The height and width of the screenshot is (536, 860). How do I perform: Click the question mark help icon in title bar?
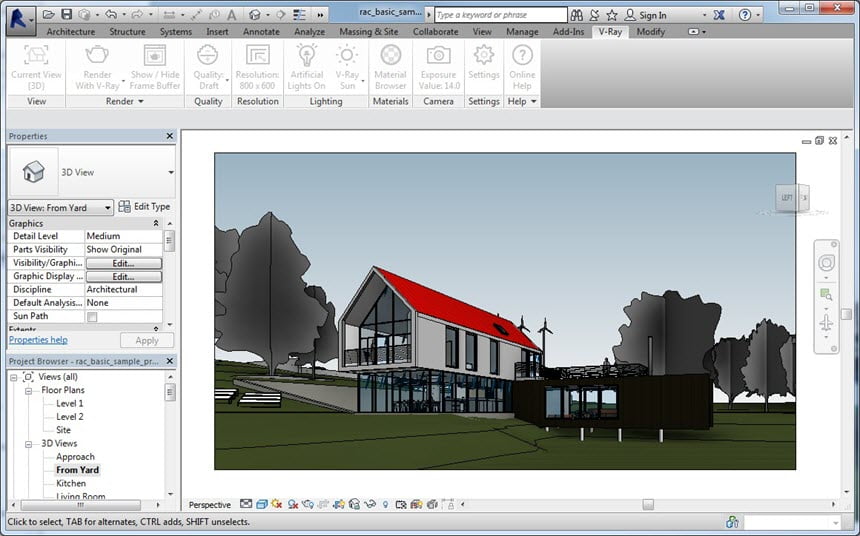click(x=744, y=15)
